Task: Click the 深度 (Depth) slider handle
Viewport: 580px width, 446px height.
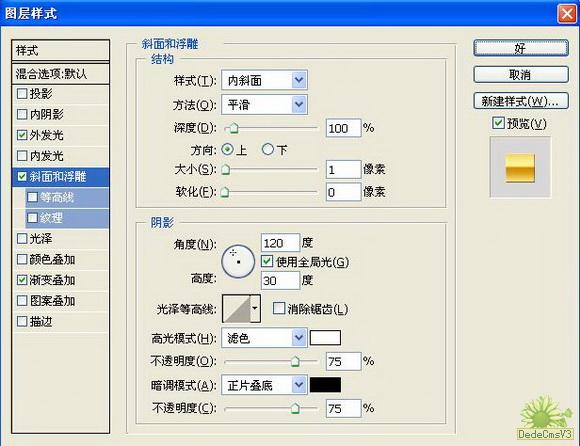Action: pos(233,128)
